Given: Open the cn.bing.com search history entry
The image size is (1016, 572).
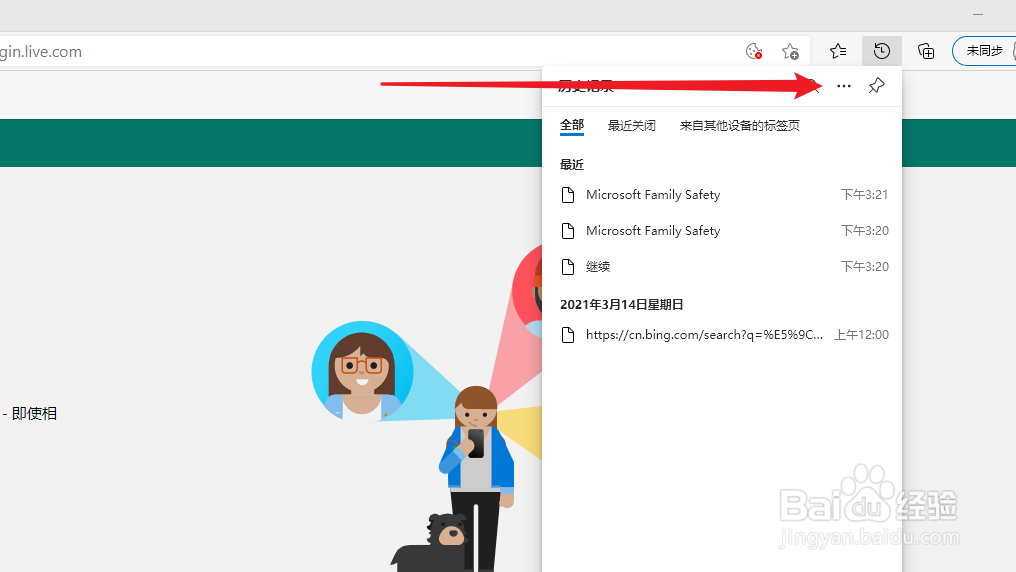Looking at the screenshot, I should [724, 335].
